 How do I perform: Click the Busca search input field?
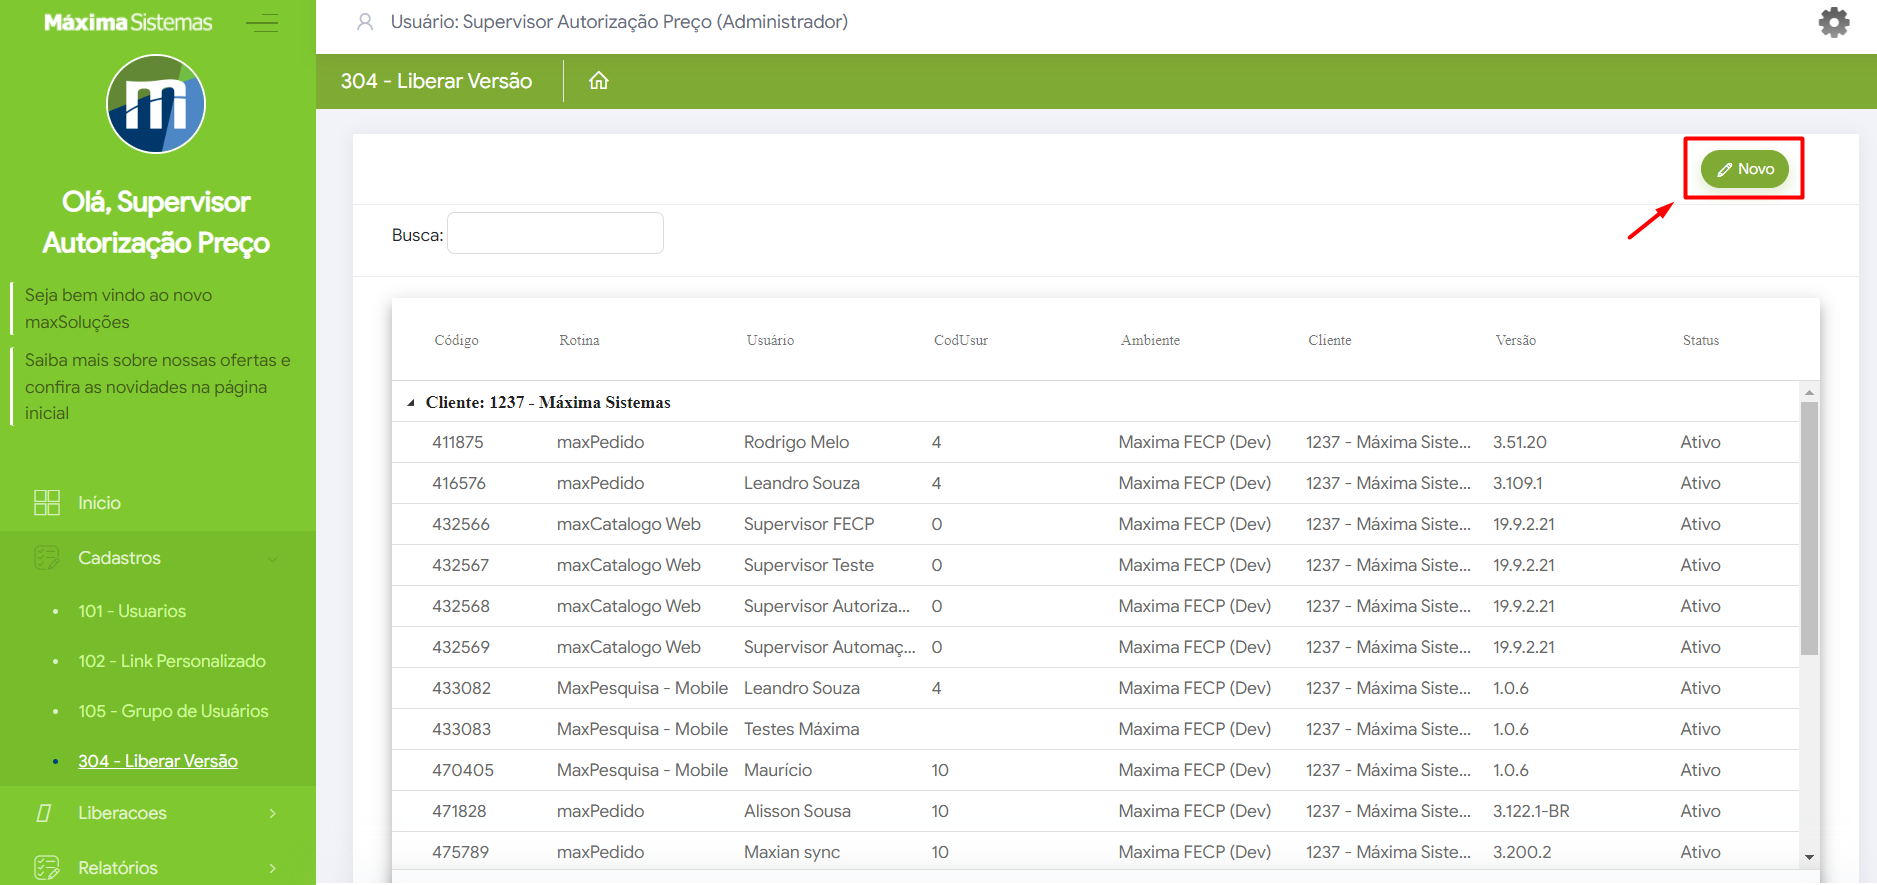555,233
